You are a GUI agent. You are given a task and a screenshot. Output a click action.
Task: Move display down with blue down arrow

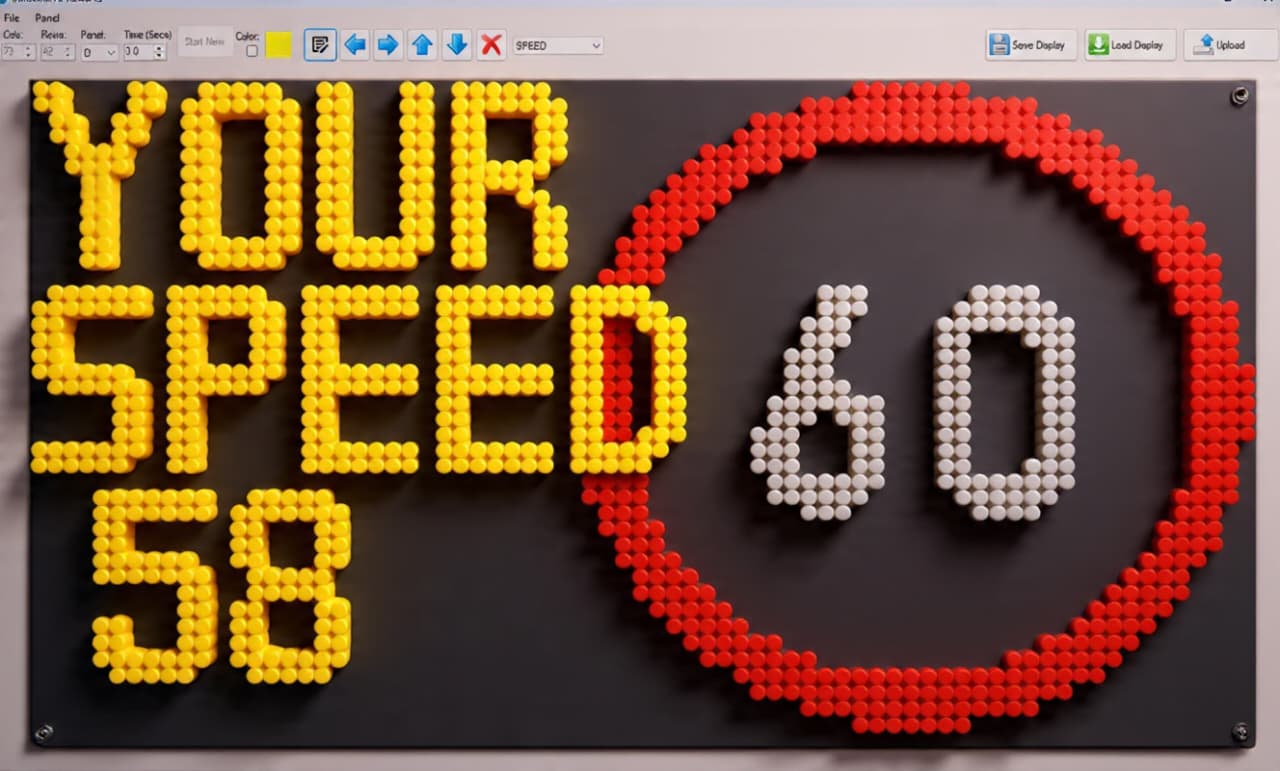457,45
